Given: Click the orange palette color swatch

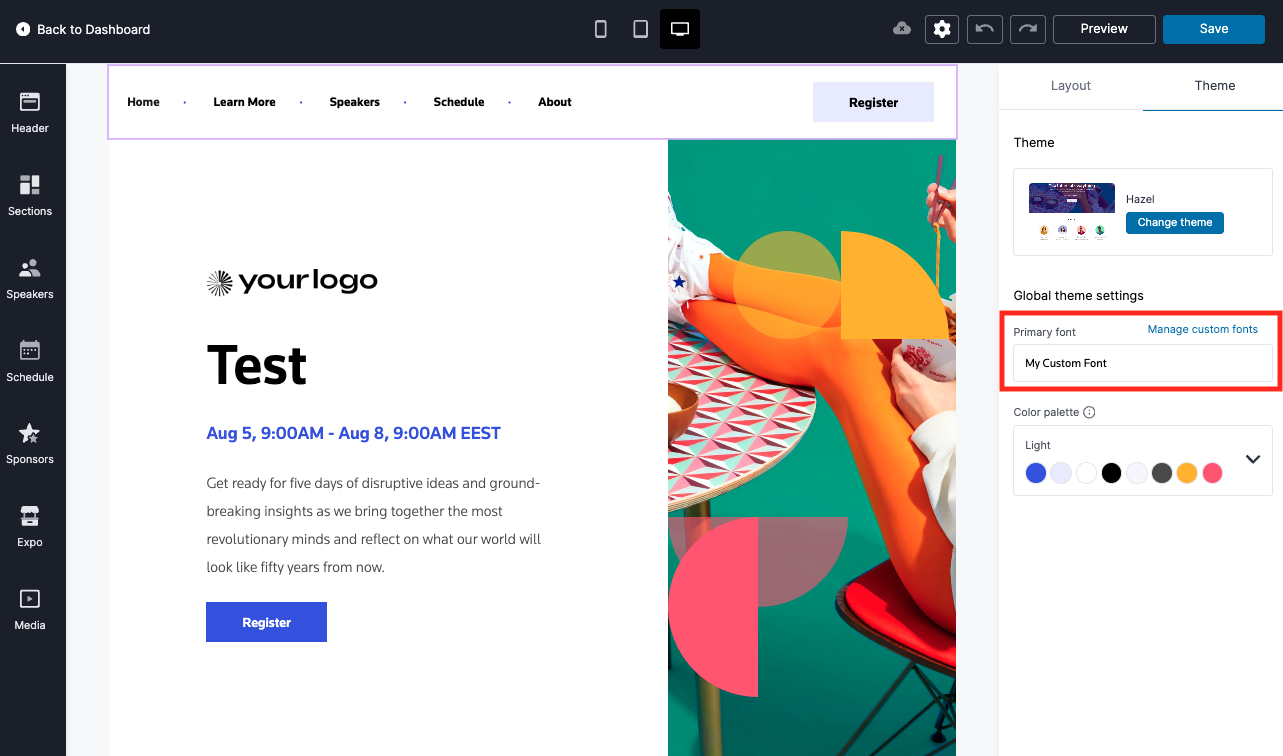Looking at the screenshot, I should coord(1187,473).
